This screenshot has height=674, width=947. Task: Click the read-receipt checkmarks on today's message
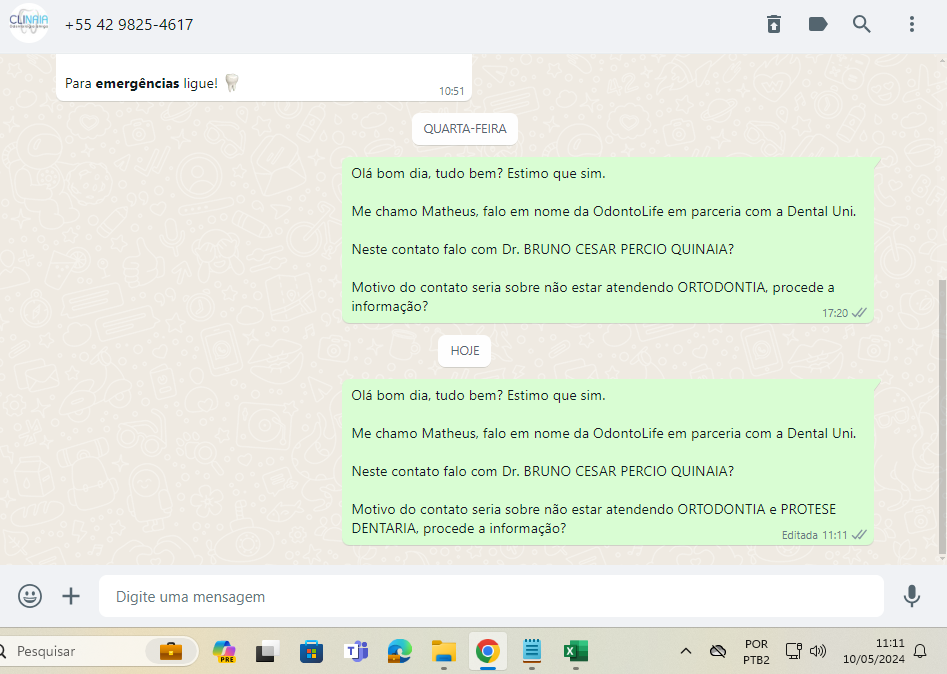tap(859, 535)
